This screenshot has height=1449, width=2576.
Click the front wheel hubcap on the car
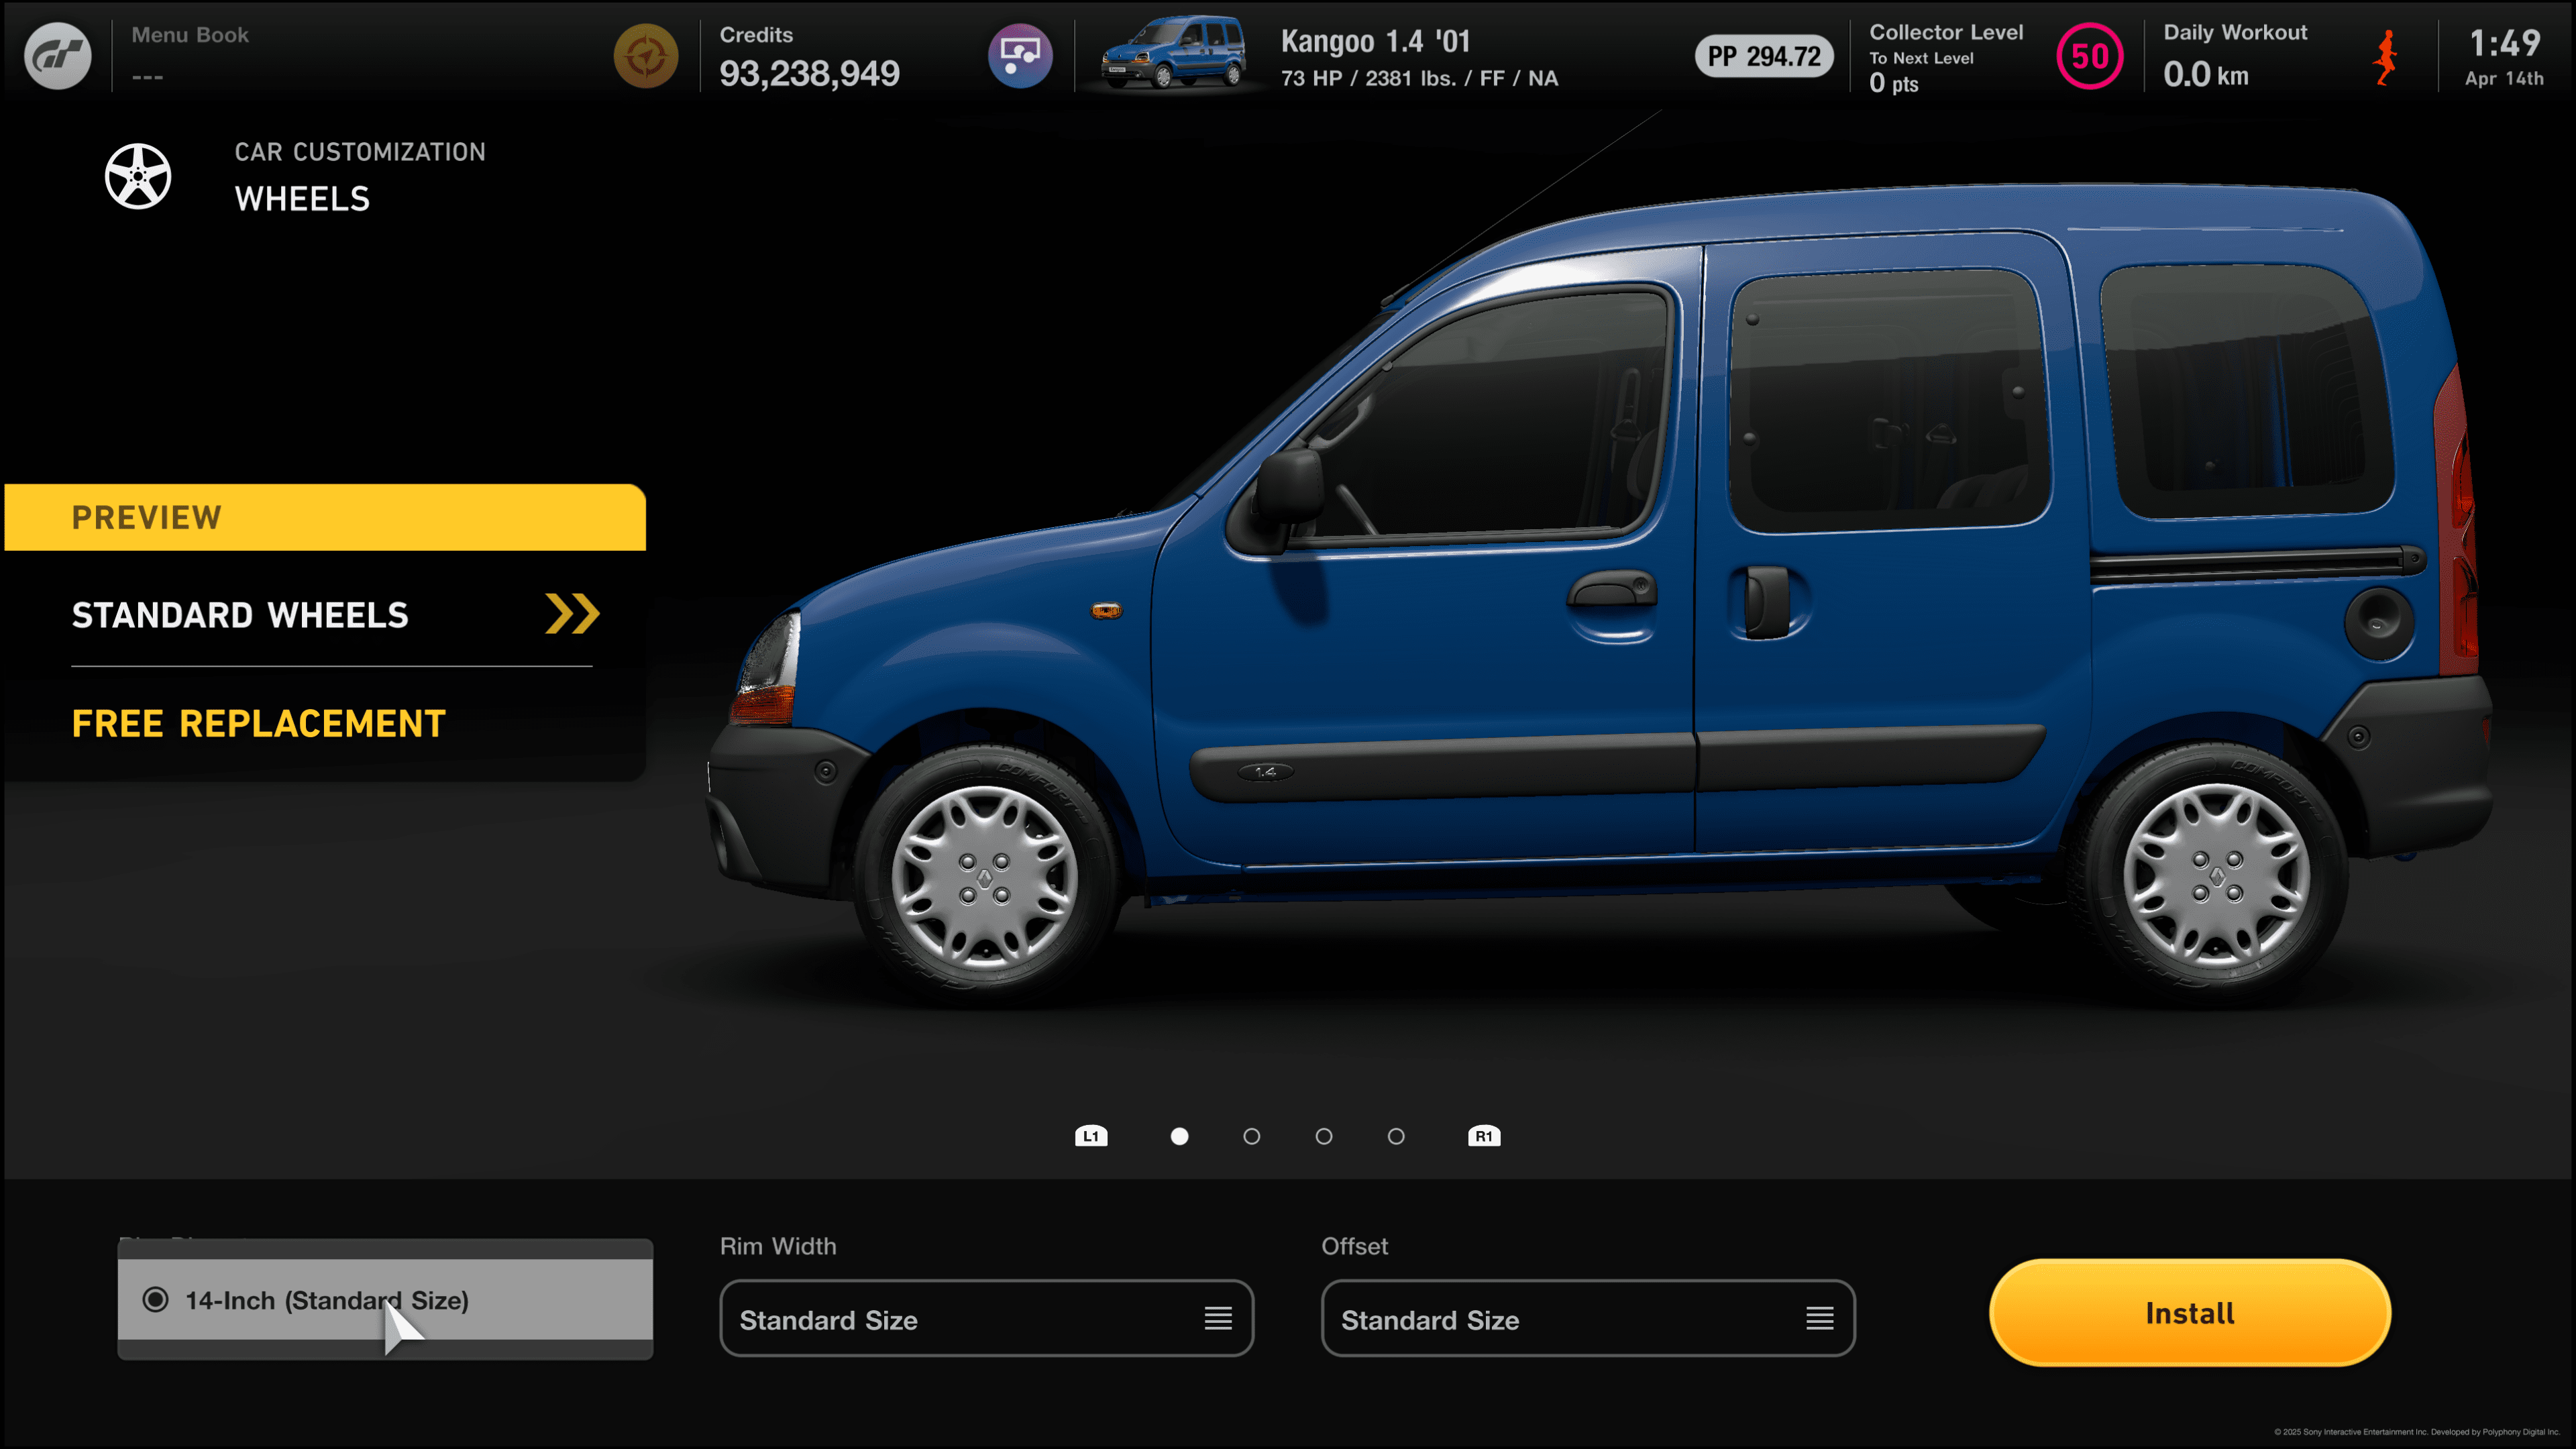(x=984, y=878)
